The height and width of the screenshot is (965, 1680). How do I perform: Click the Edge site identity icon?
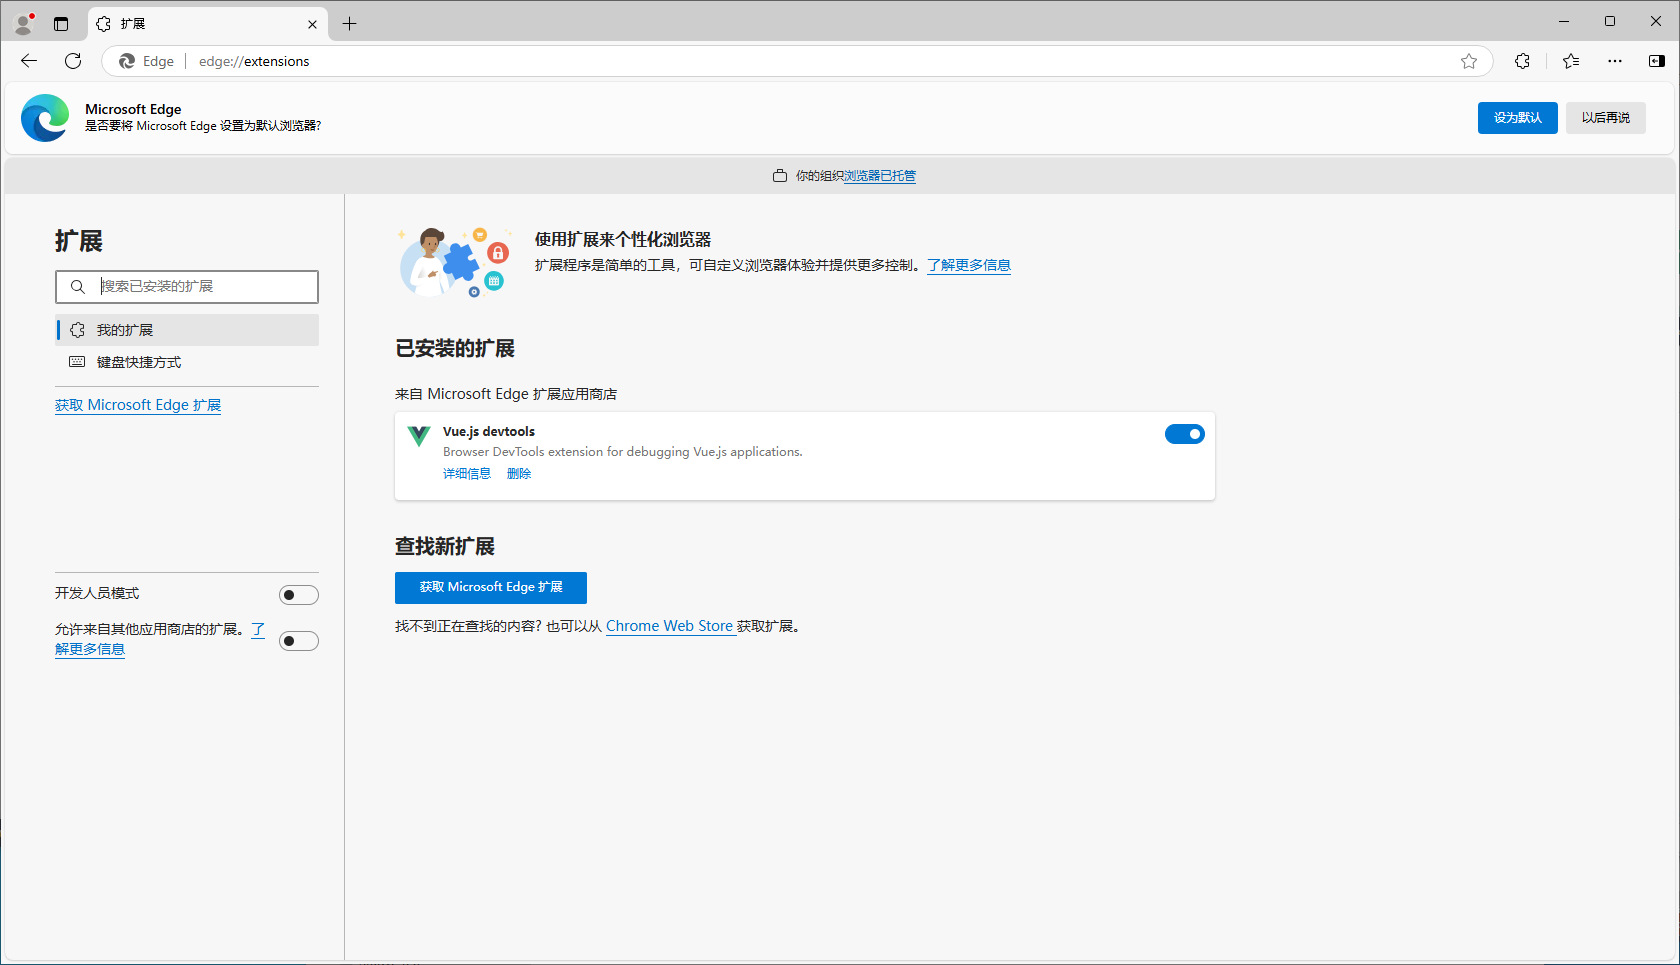coord(127,61)
